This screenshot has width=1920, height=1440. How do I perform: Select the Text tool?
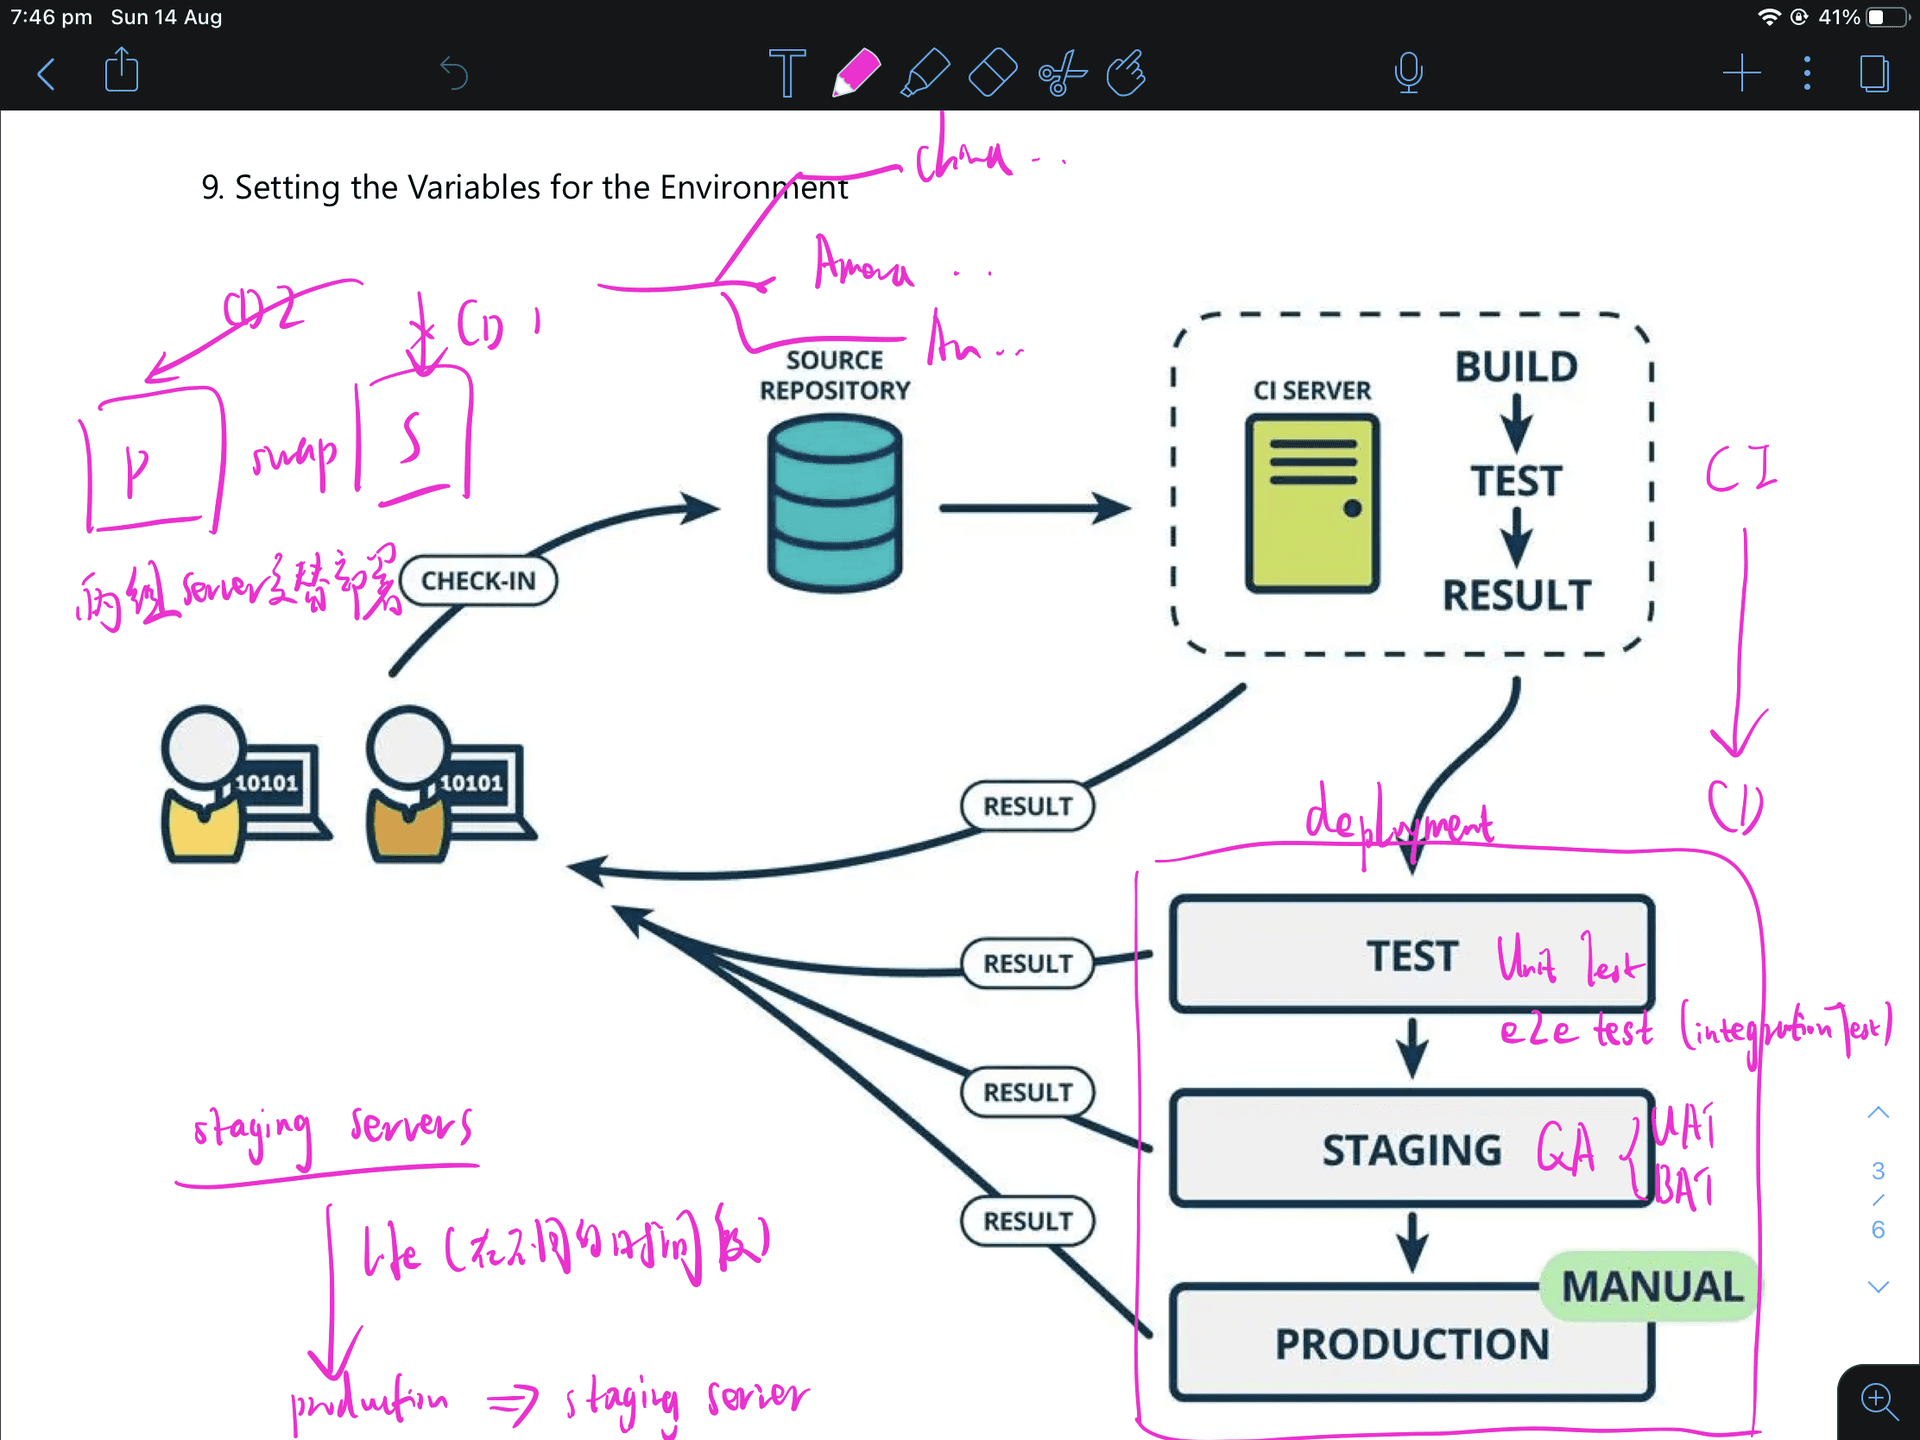787,73
